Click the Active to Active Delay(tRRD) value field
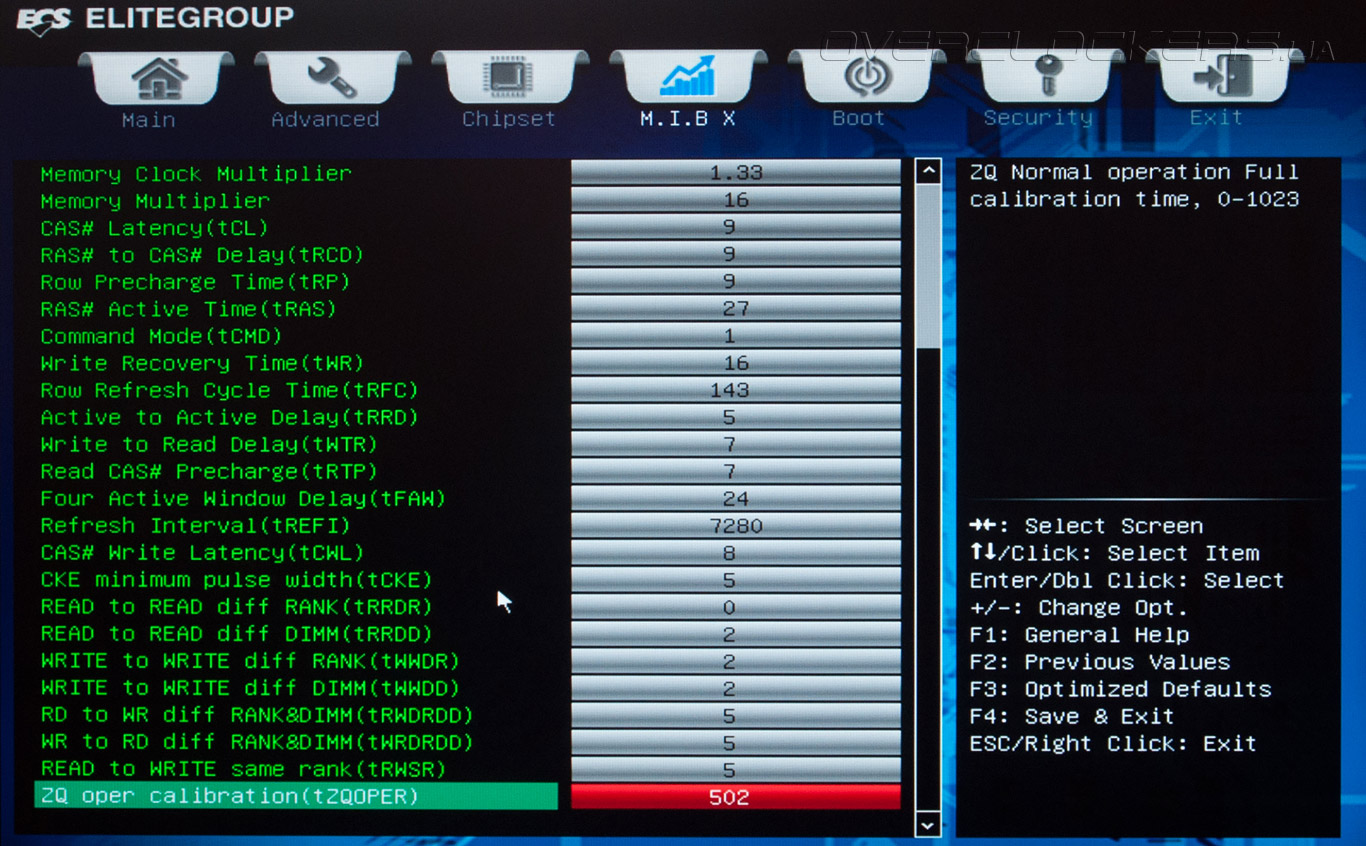Image resolution: width=1366 pixels, height=846 pixels. (736, 417)
